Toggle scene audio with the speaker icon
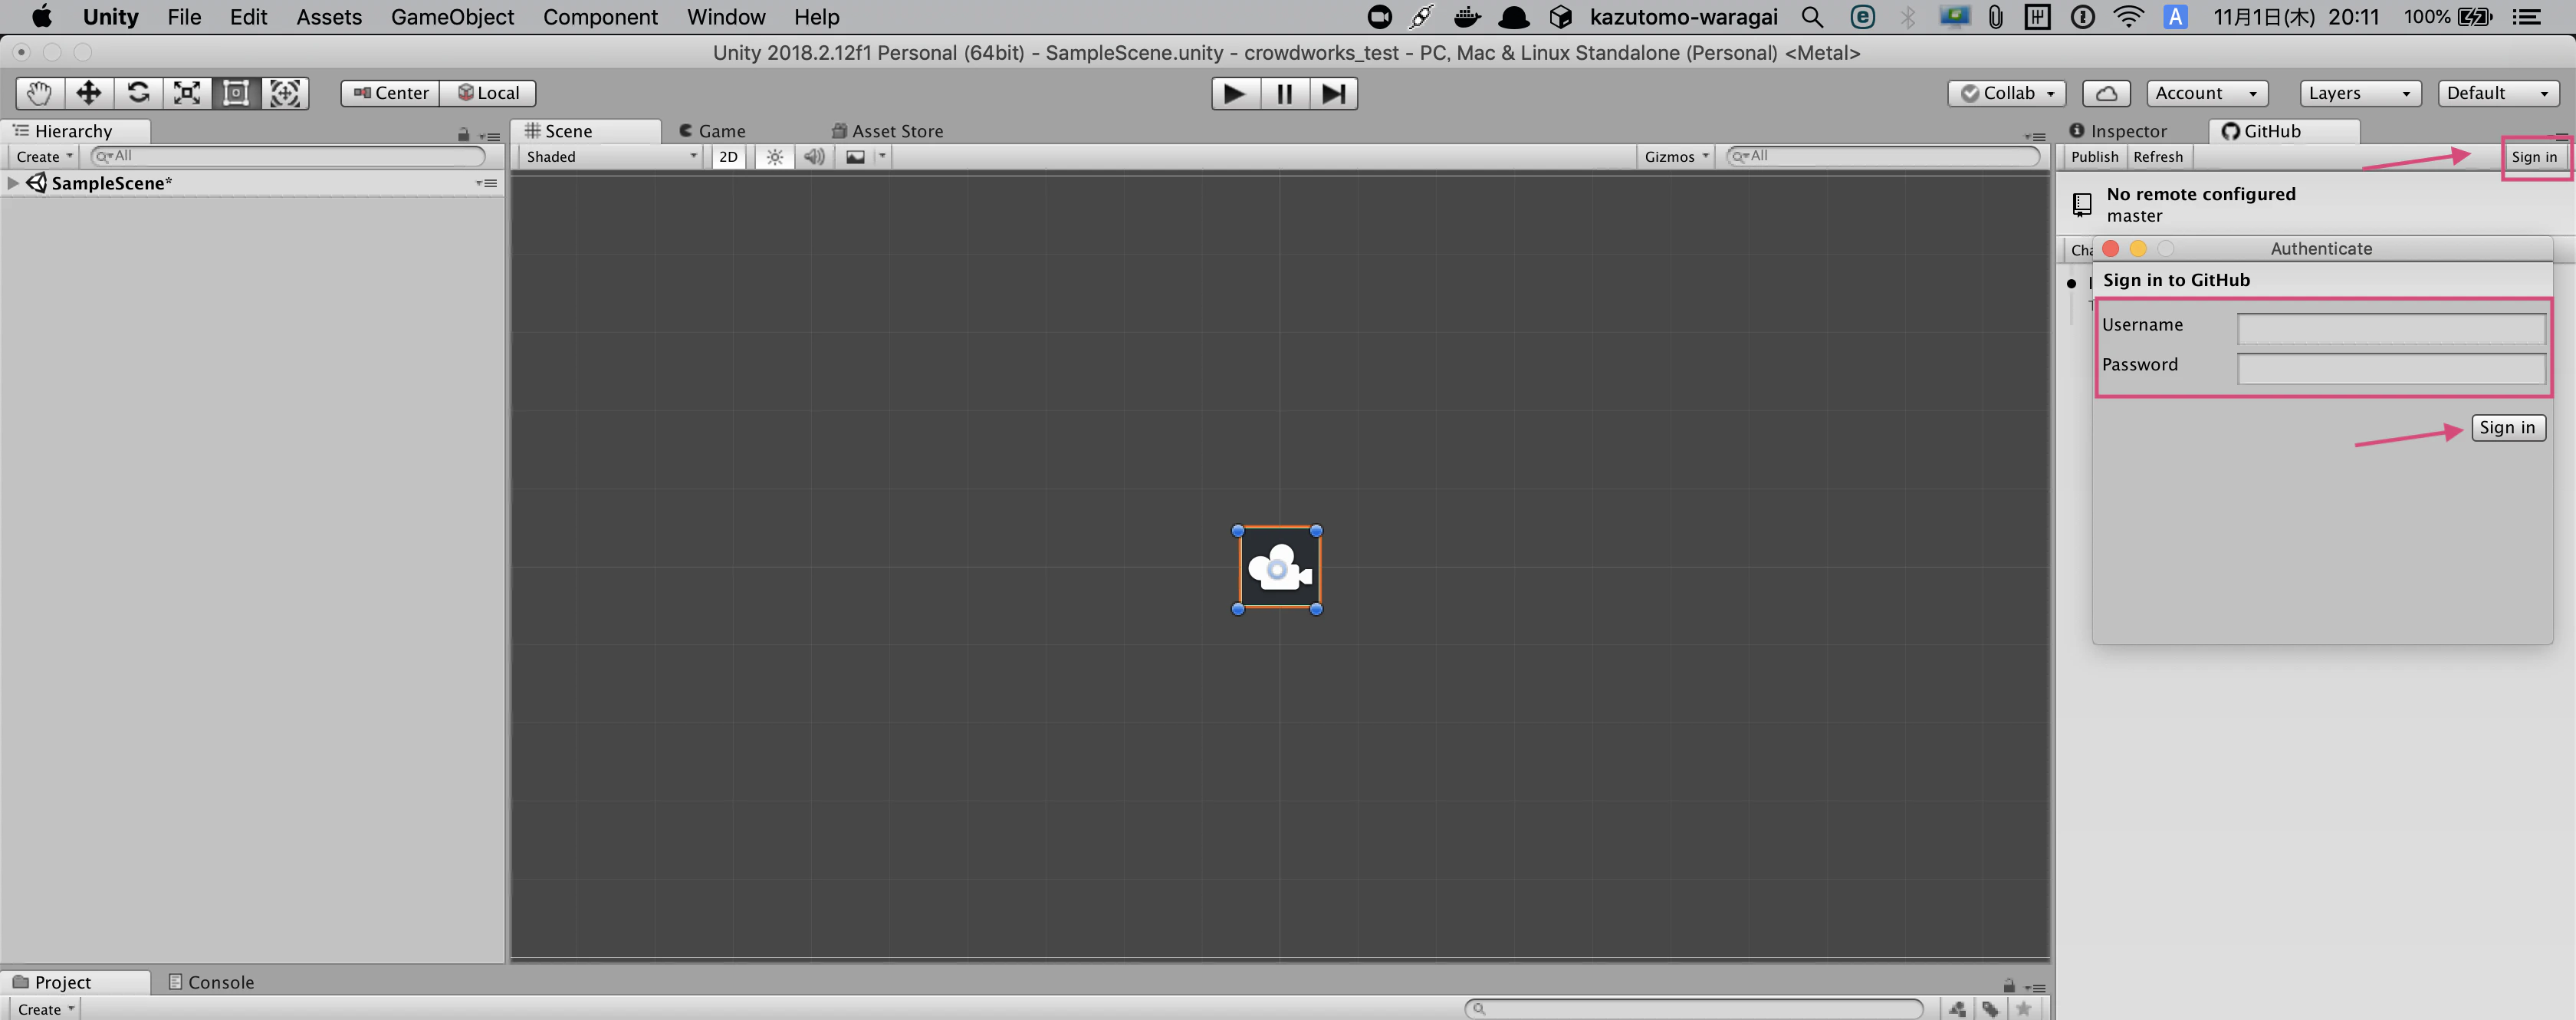Viewport: 2576px width, 1020px height. tap(815, 156)
